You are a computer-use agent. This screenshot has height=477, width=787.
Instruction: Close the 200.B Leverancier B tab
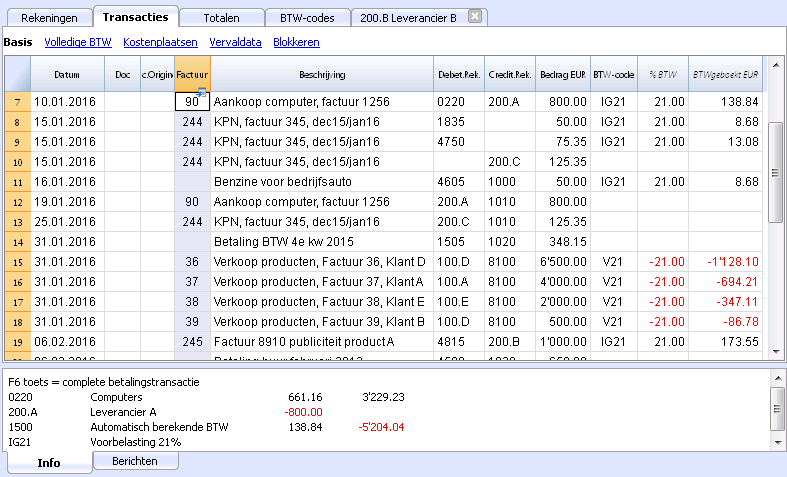point(475,17)
